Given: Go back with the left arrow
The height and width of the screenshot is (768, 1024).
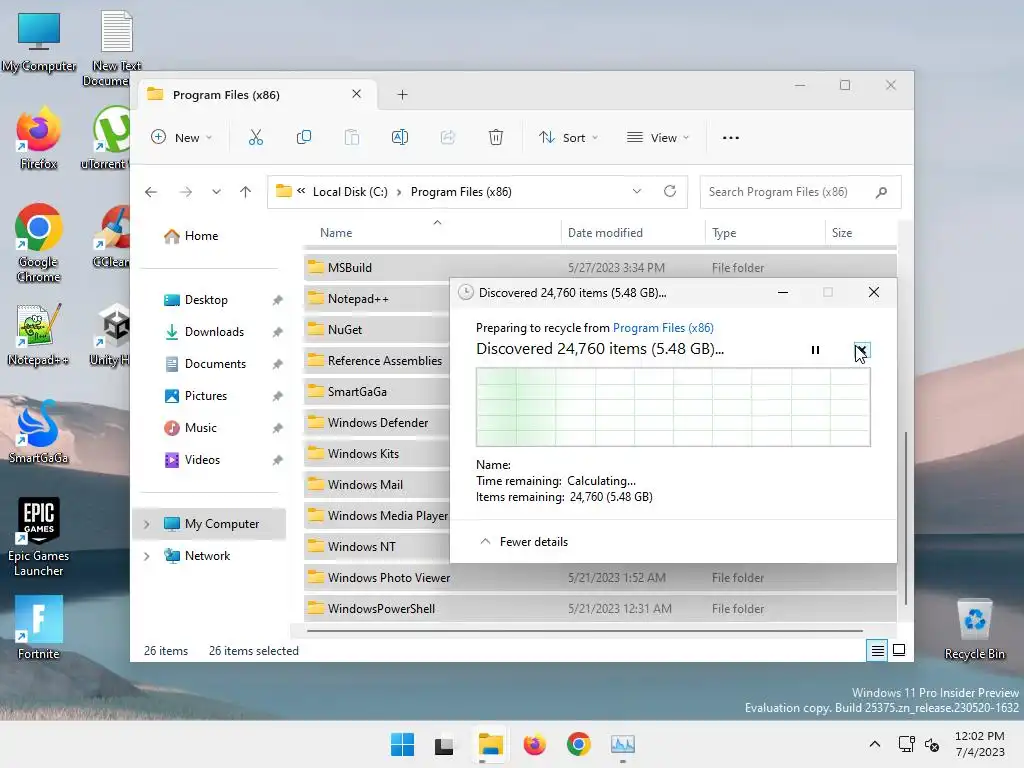Looking at the screenshot, I should point(151,192).
